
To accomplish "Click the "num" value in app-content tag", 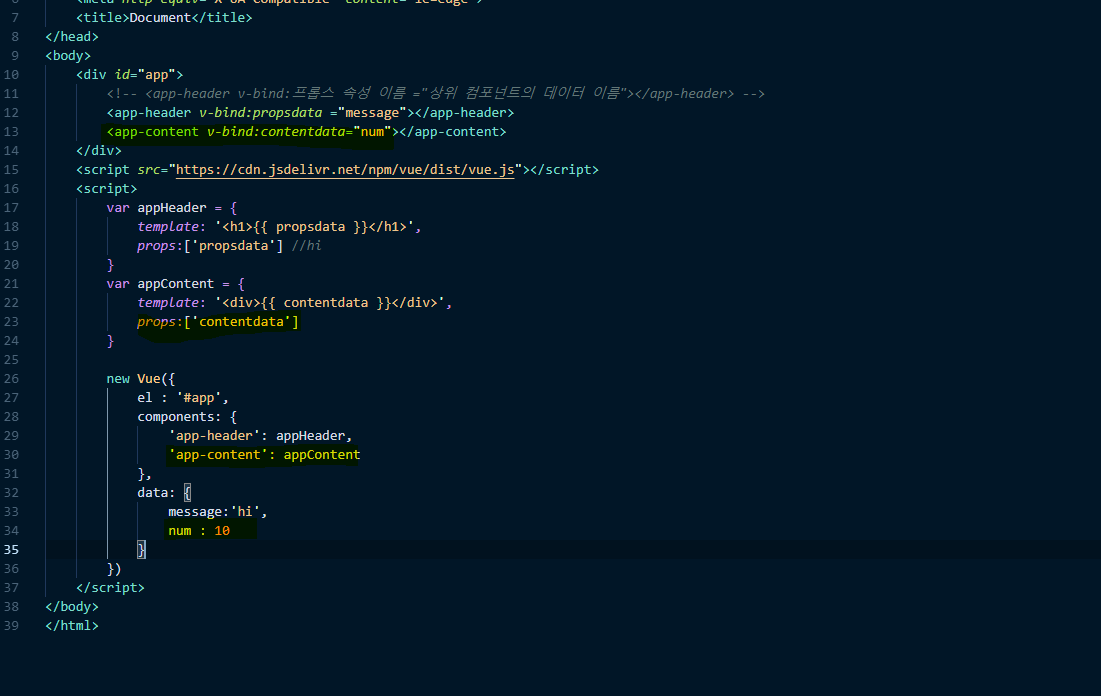I will 372,131.
